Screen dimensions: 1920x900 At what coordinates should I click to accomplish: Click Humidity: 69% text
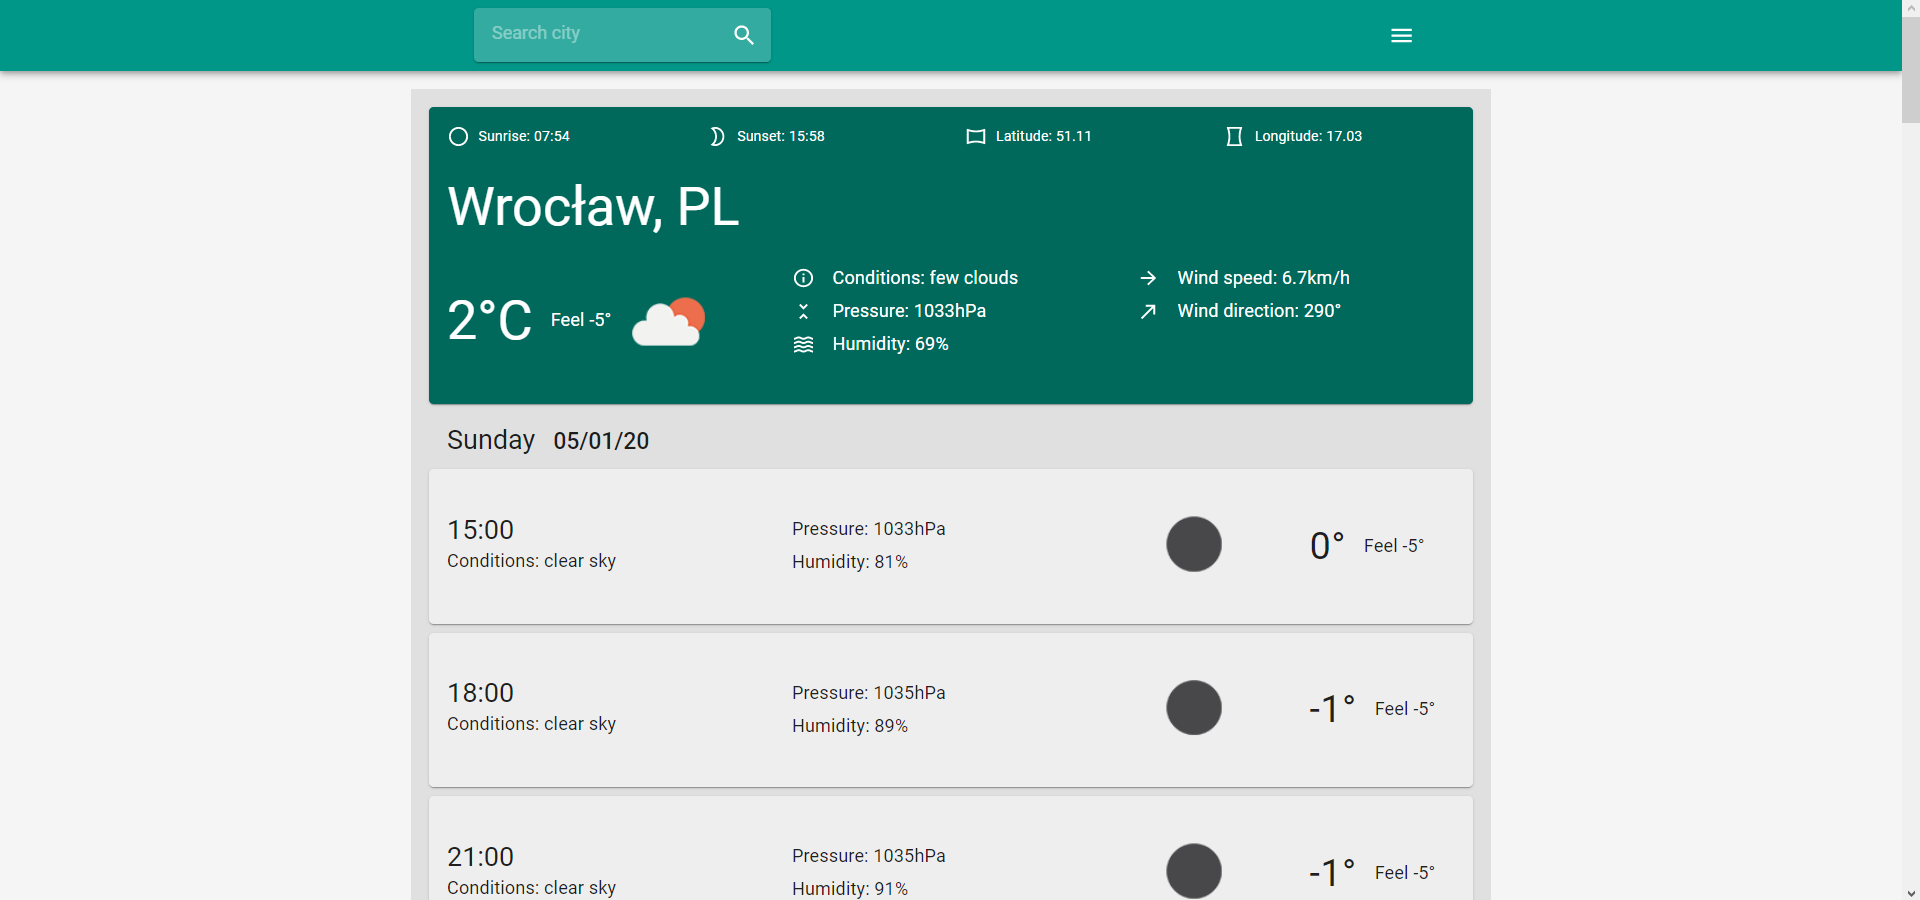coord(890,344)
